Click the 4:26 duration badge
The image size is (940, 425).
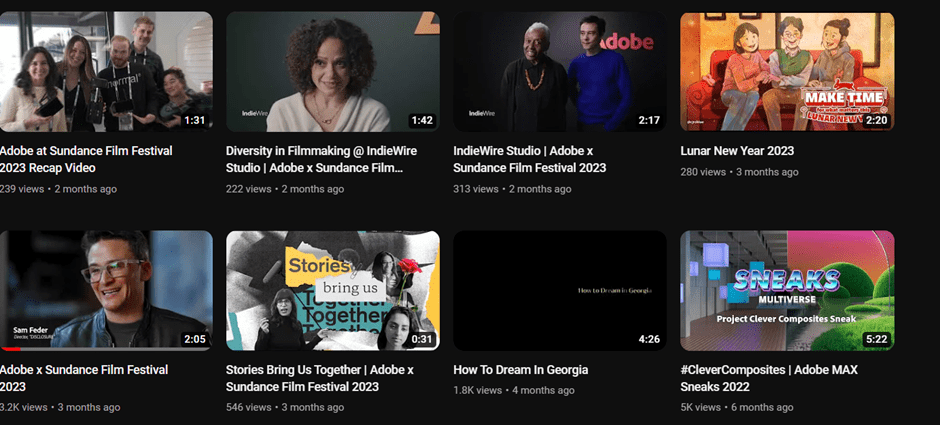click(x=649, y=339)
